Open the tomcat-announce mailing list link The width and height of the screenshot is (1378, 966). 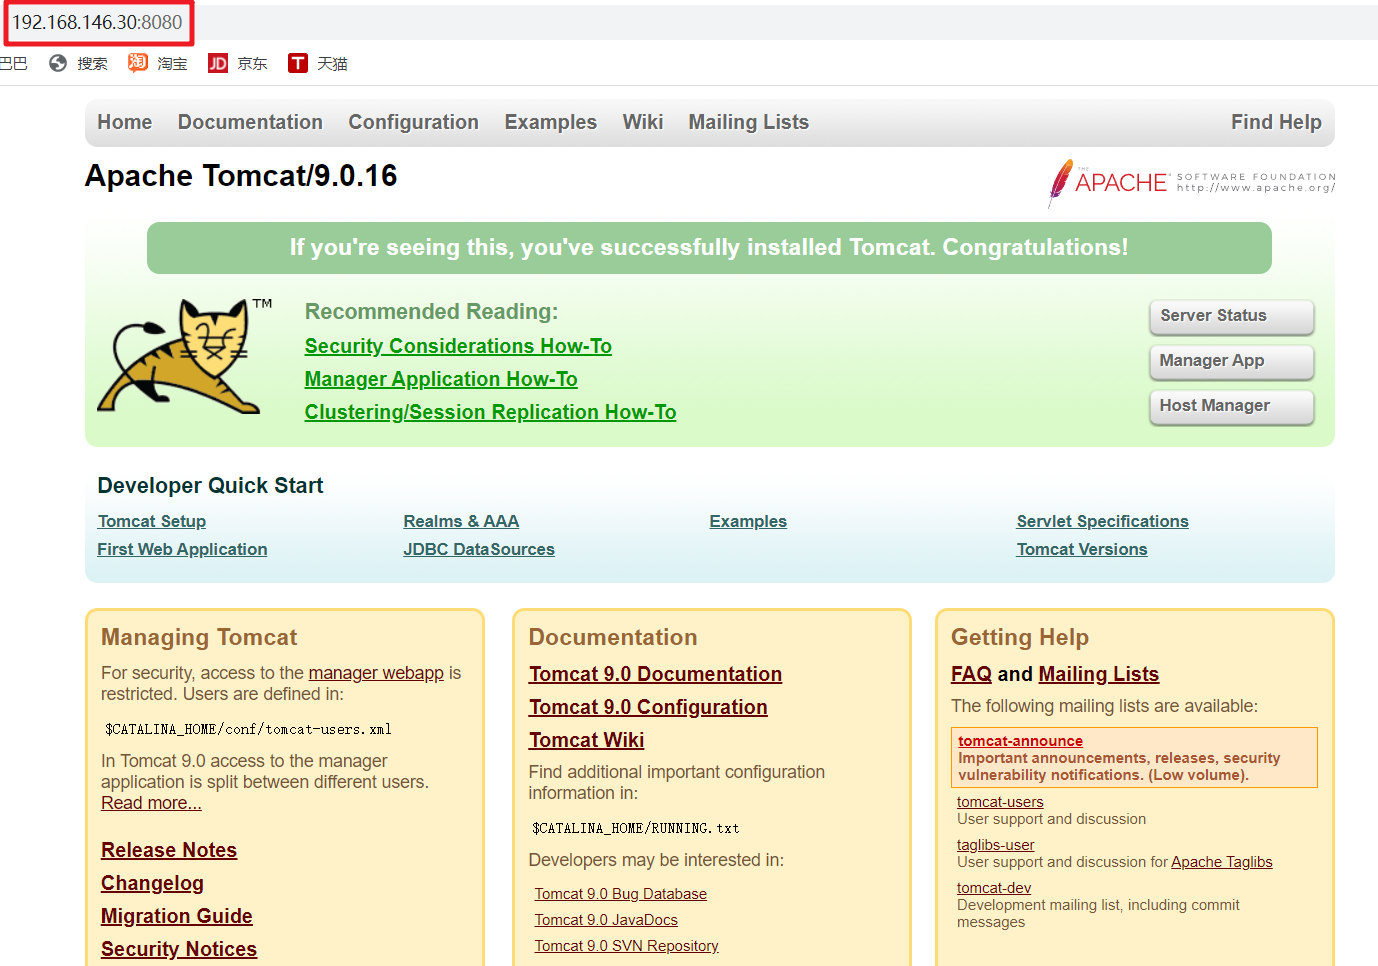point(1020,741)
